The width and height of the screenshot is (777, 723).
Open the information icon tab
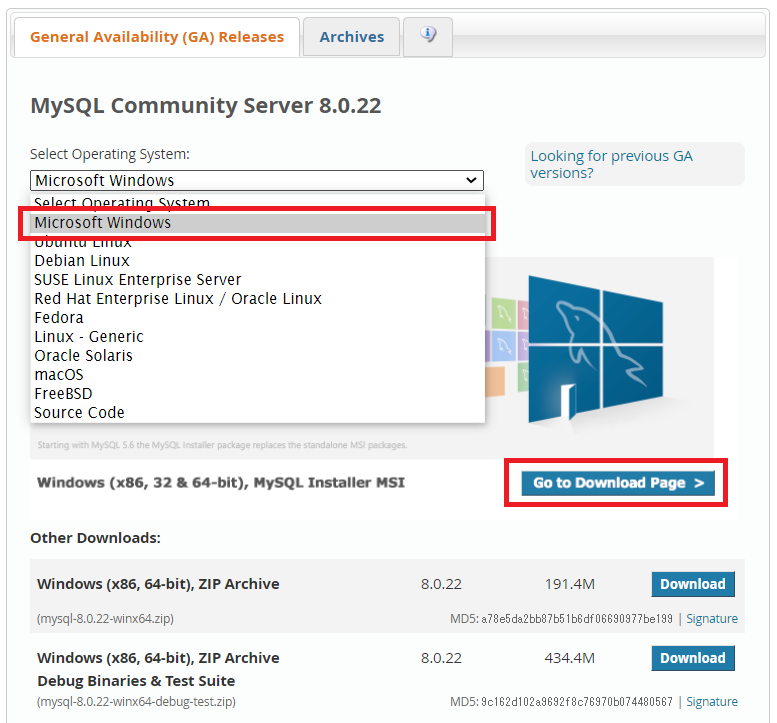pos(428,37)
